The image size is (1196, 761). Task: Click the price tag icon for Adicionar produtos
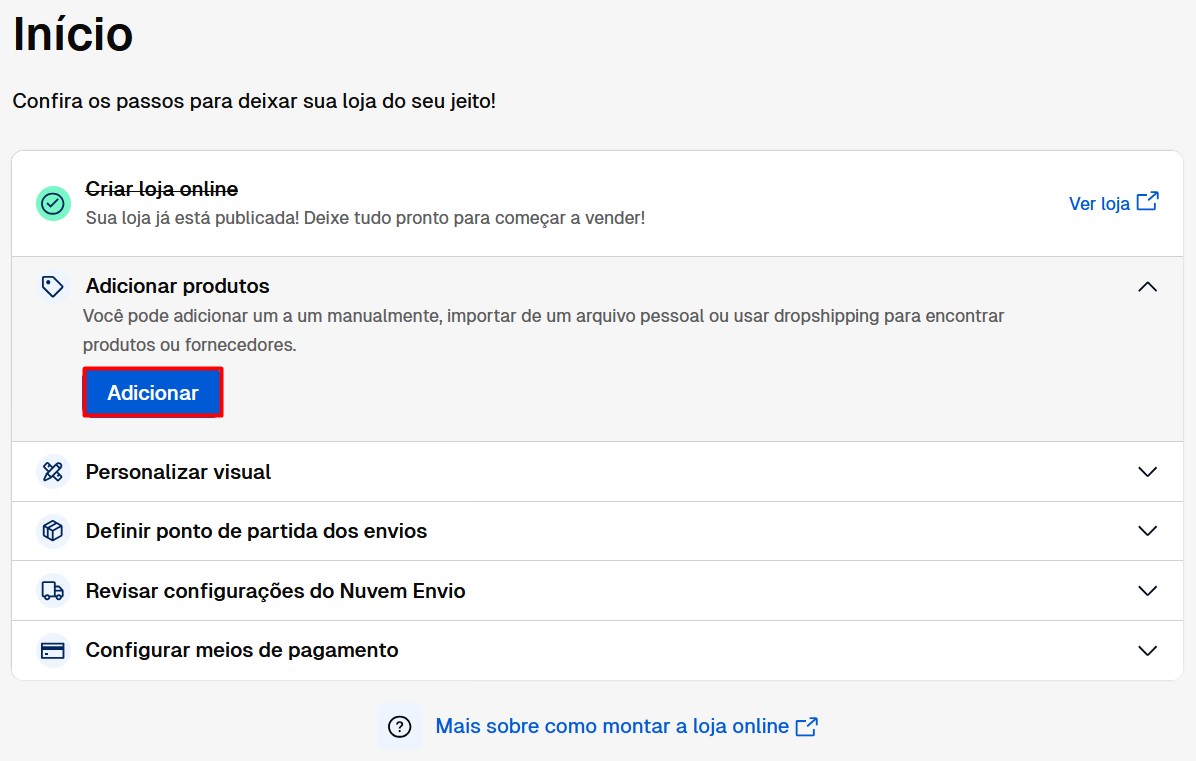53,287
